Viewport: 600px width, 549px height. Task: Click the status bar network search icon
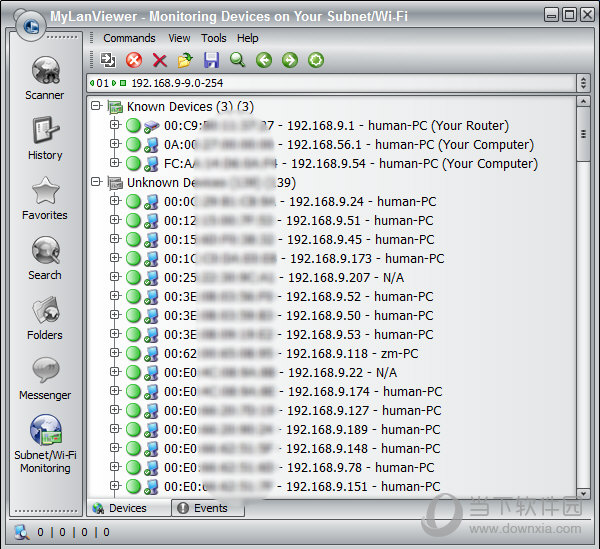pos(22,532)
